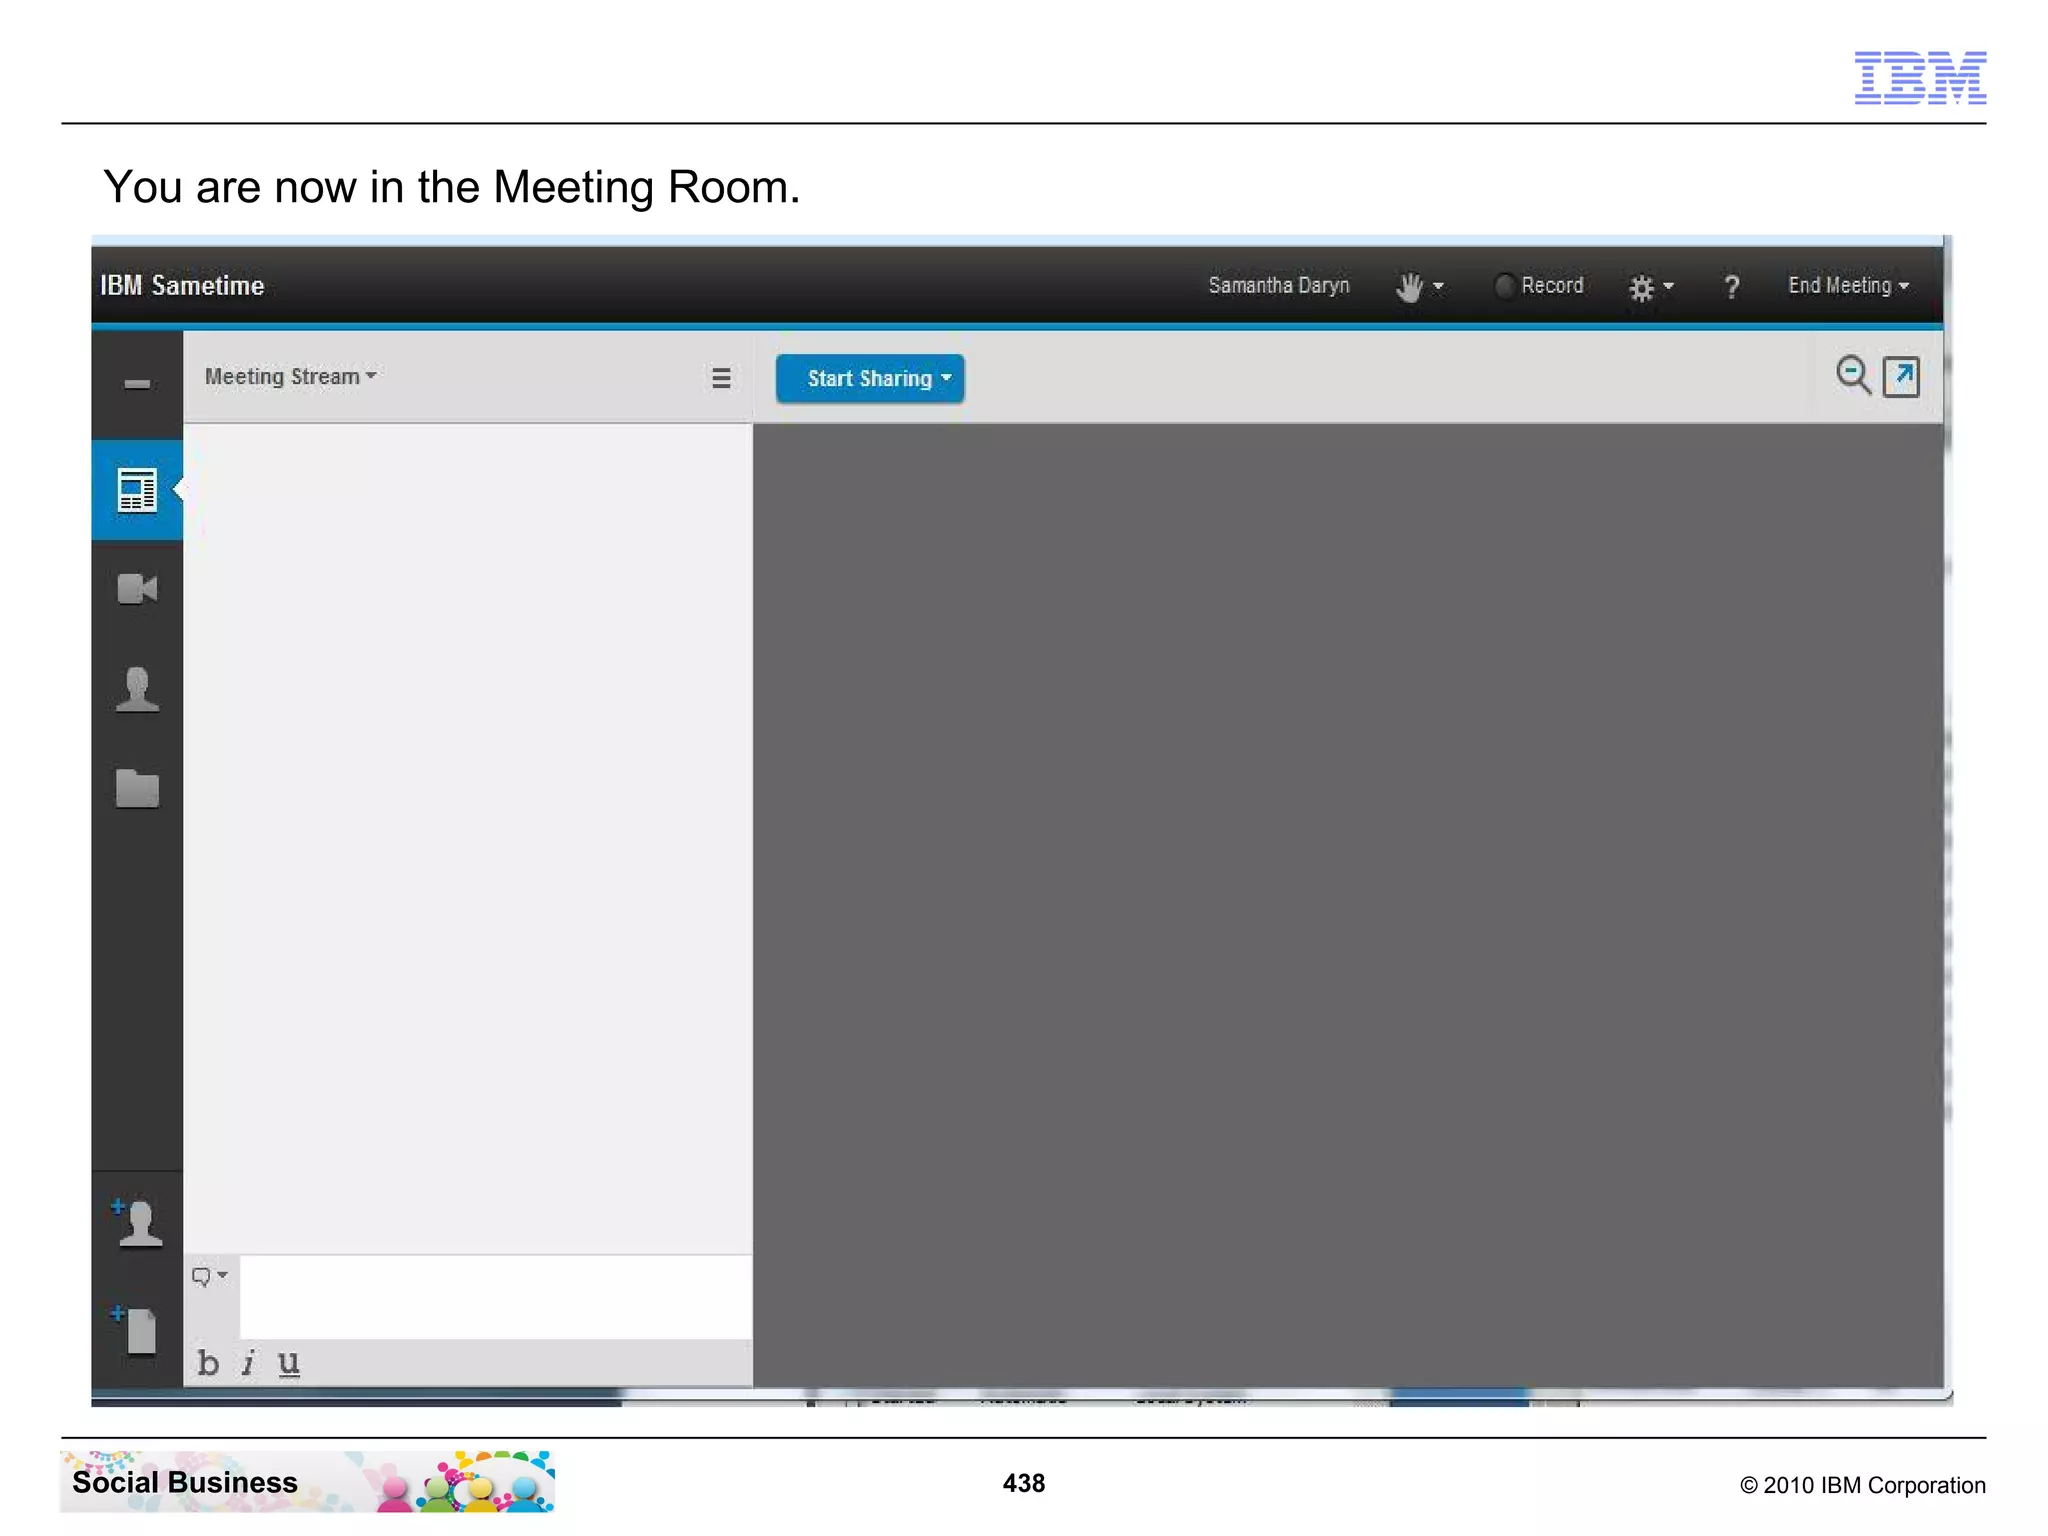Toggle meeting recording with Record
Image resolution: width=2048 pixels, height=1536 pixels.
coord(1539,286)
